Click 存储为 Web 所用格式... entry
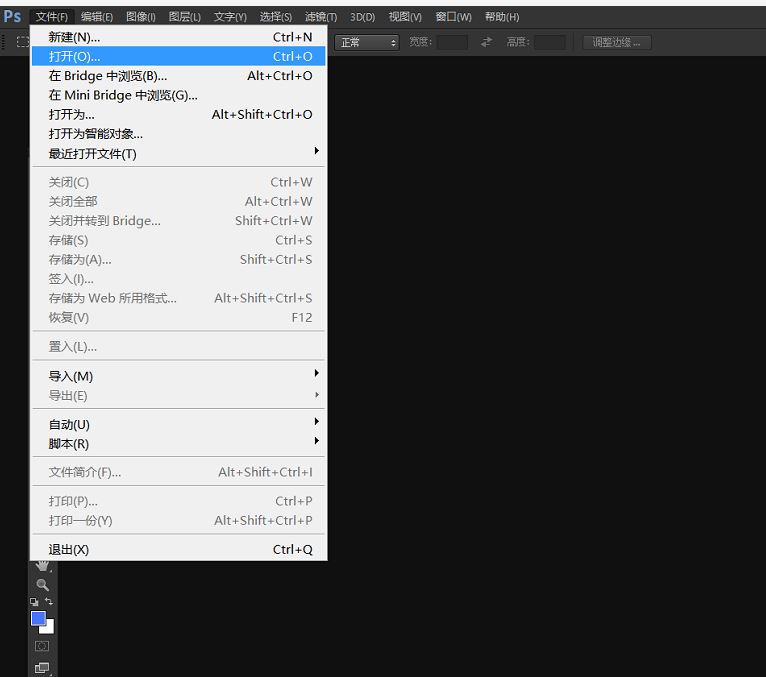Image resolution: width=766 pixels, height=677 pixels. click(178, 298)
